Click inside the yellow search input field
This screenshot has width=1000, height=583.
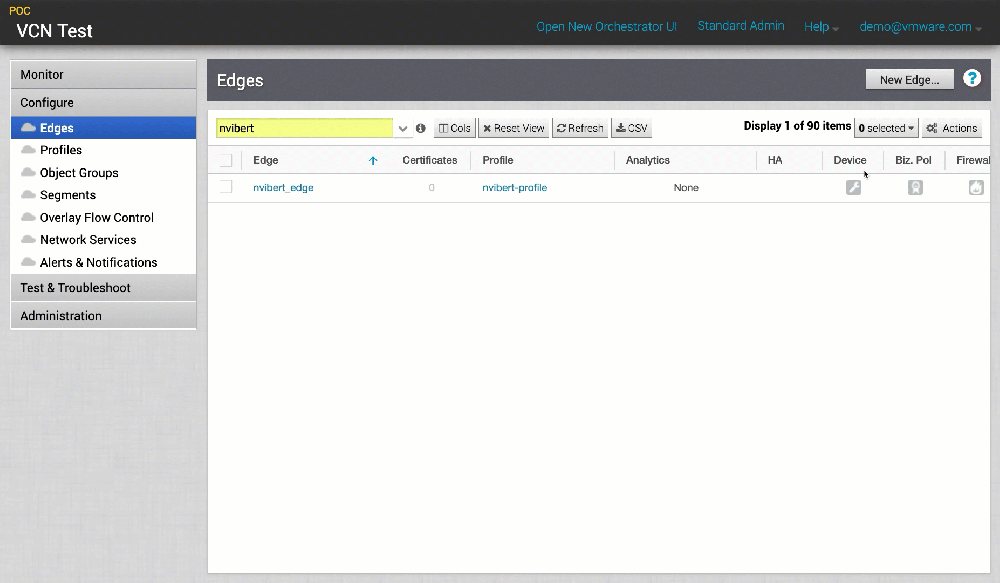300,128
